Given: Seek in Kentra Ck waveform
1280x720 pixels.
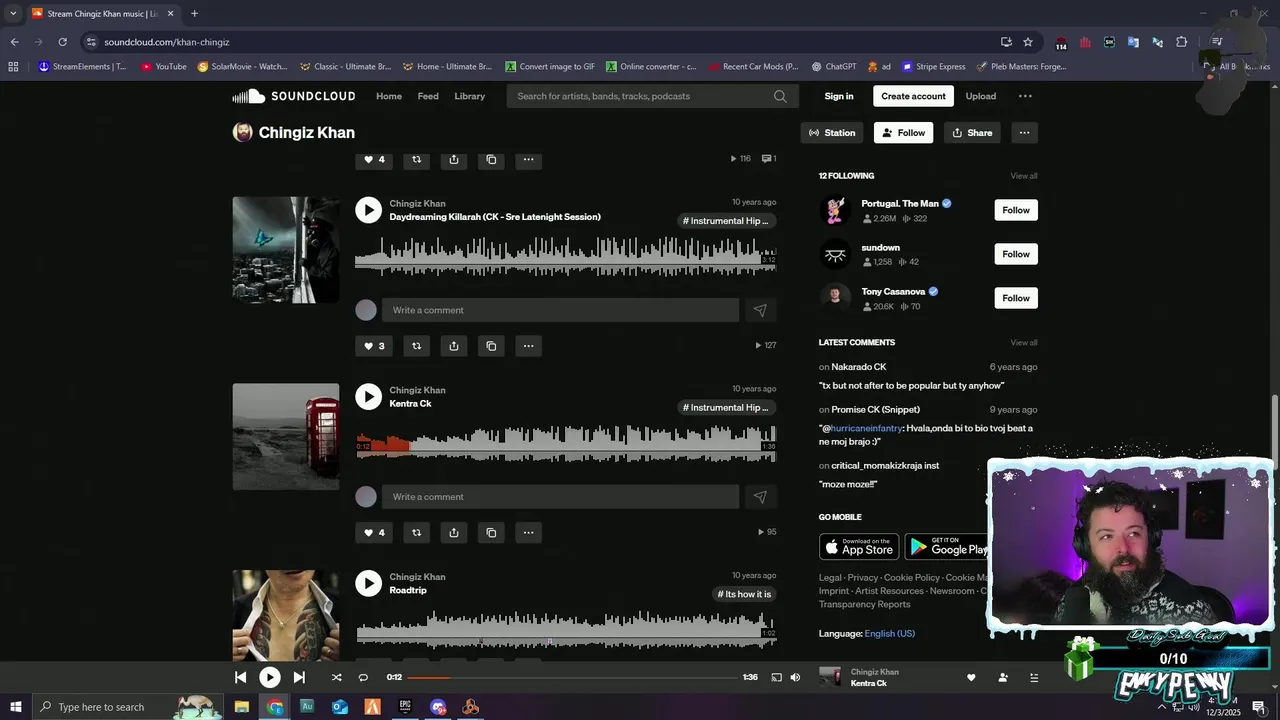Looking at the screenshot, I should (x=565, y=443).
